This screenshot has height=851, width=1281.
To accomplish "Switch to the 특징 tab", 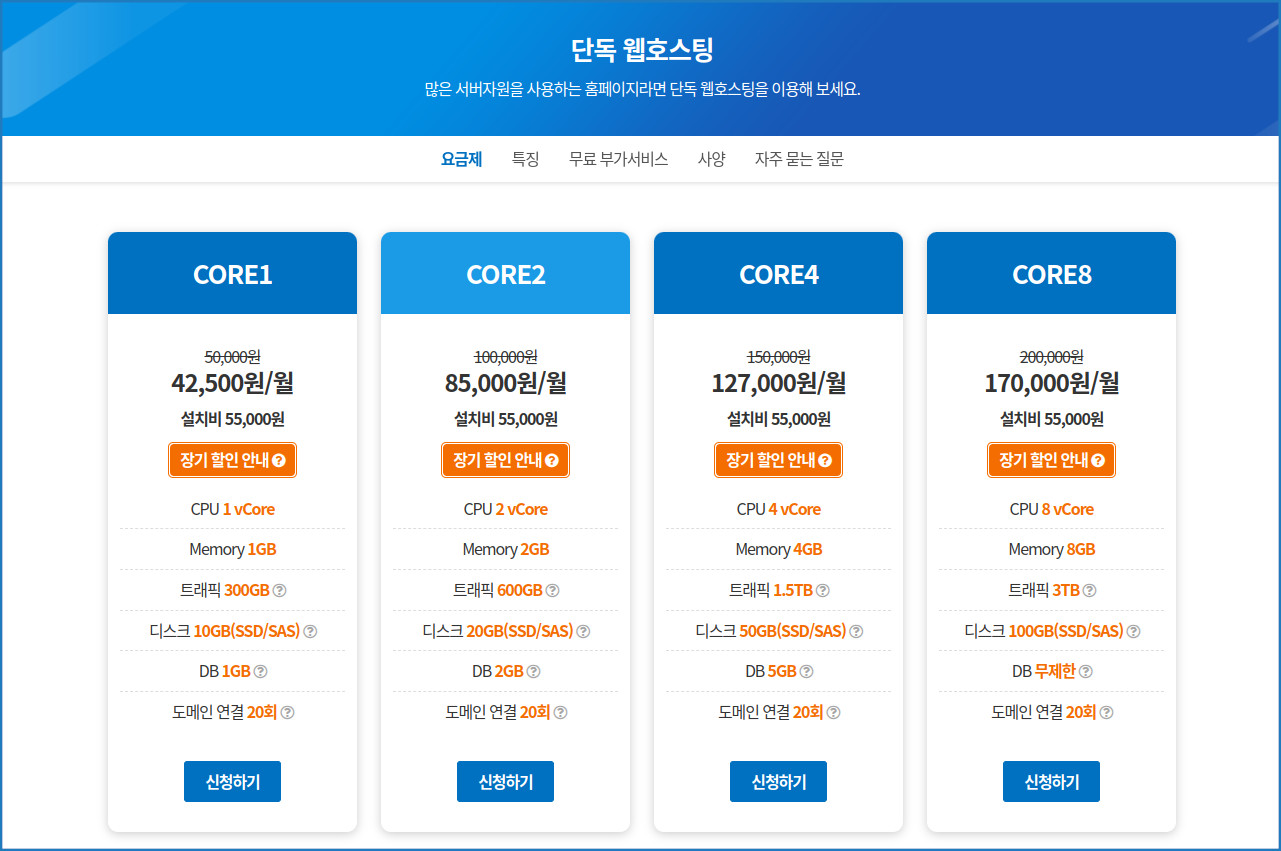I will [525, 159].
